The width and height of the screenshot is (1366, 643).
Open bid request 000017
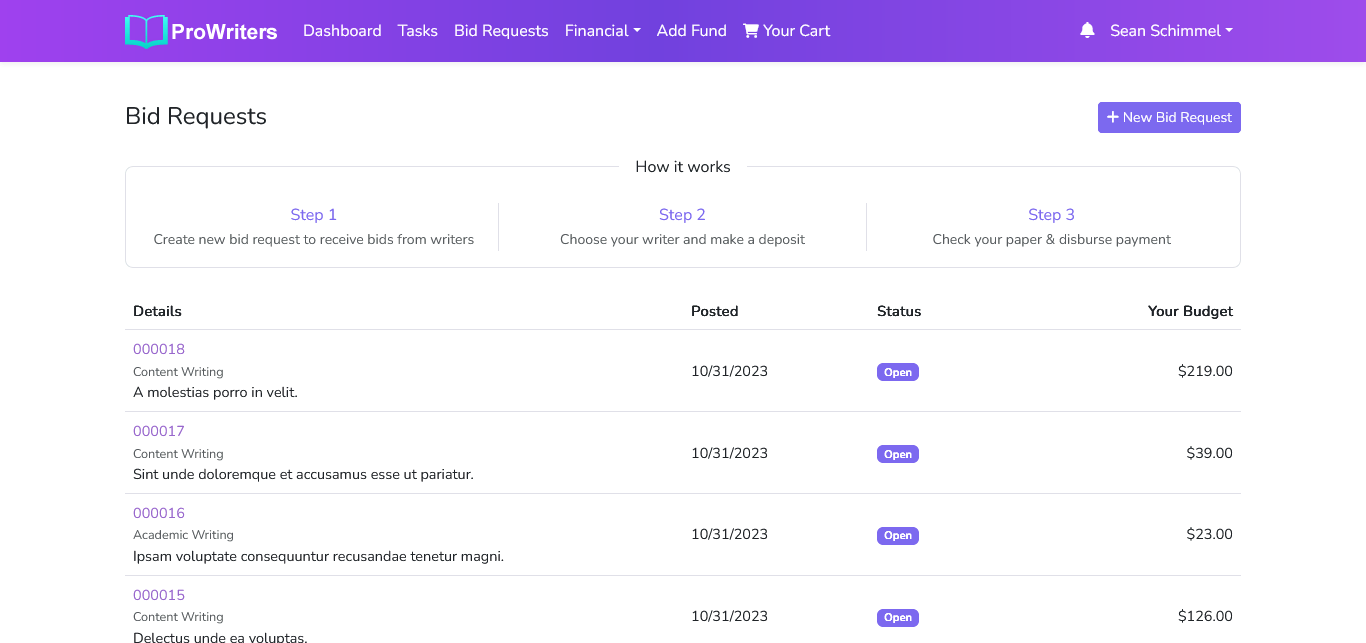(159, 431)
